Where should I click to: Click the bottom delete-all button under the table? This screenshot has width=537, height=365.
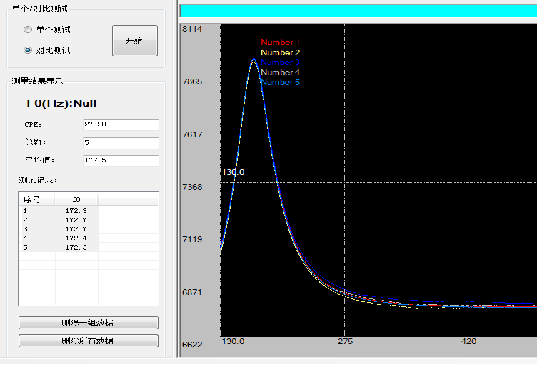pos(89,341)
